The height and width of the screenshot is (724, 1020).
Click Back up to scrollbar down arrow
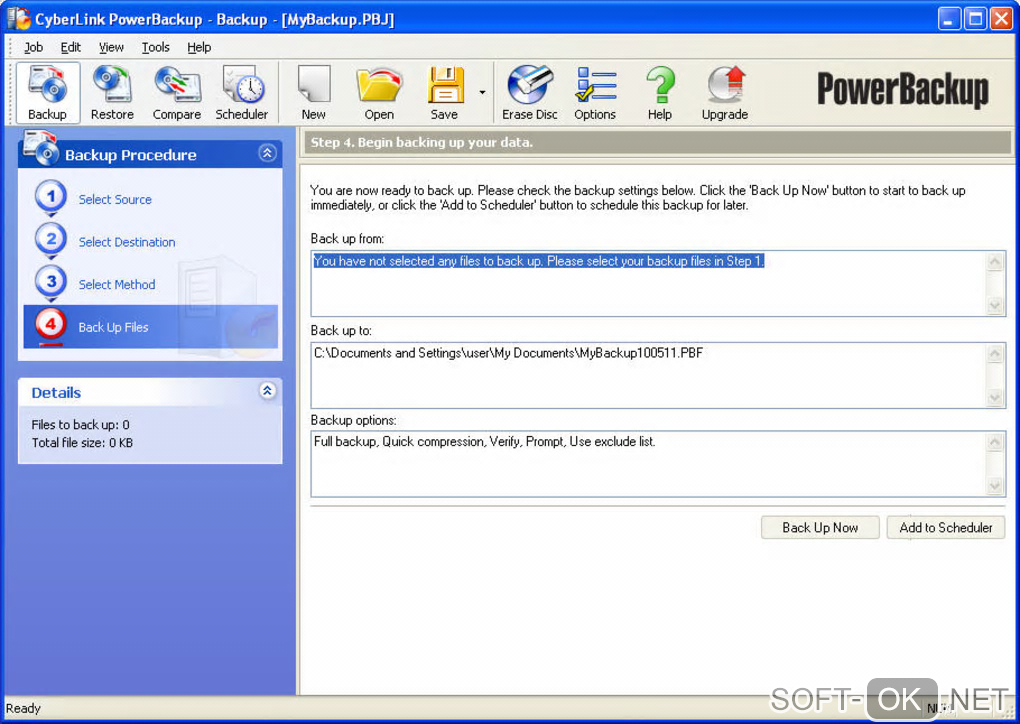pos(995,397)
